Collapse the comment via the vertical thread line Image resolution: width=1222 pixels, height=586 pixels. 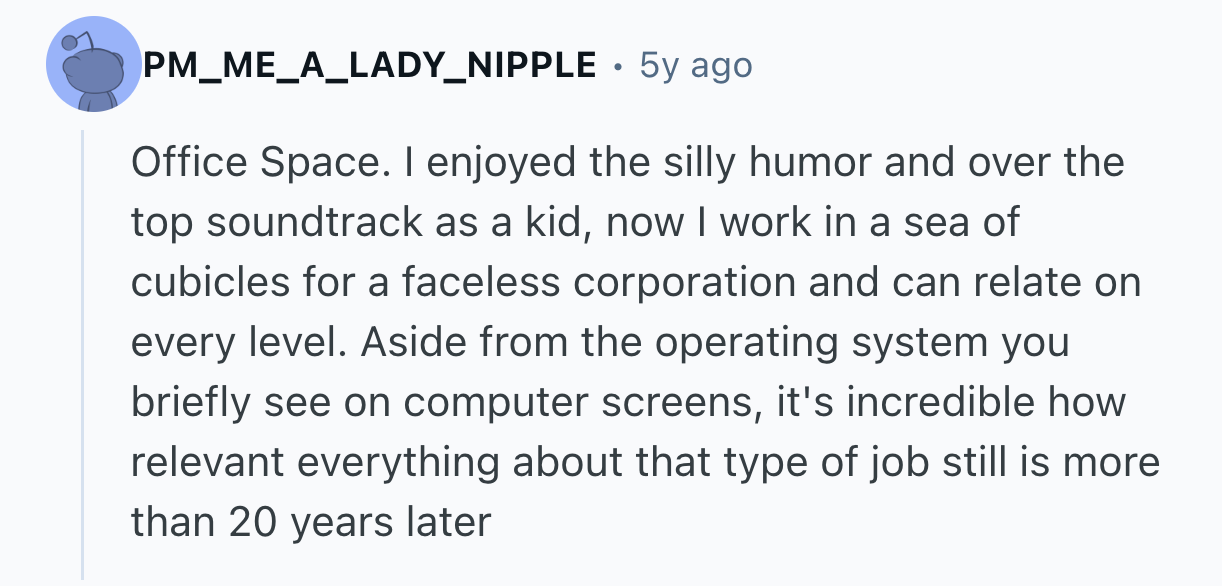pyautogui.click(x=84, y=350)
